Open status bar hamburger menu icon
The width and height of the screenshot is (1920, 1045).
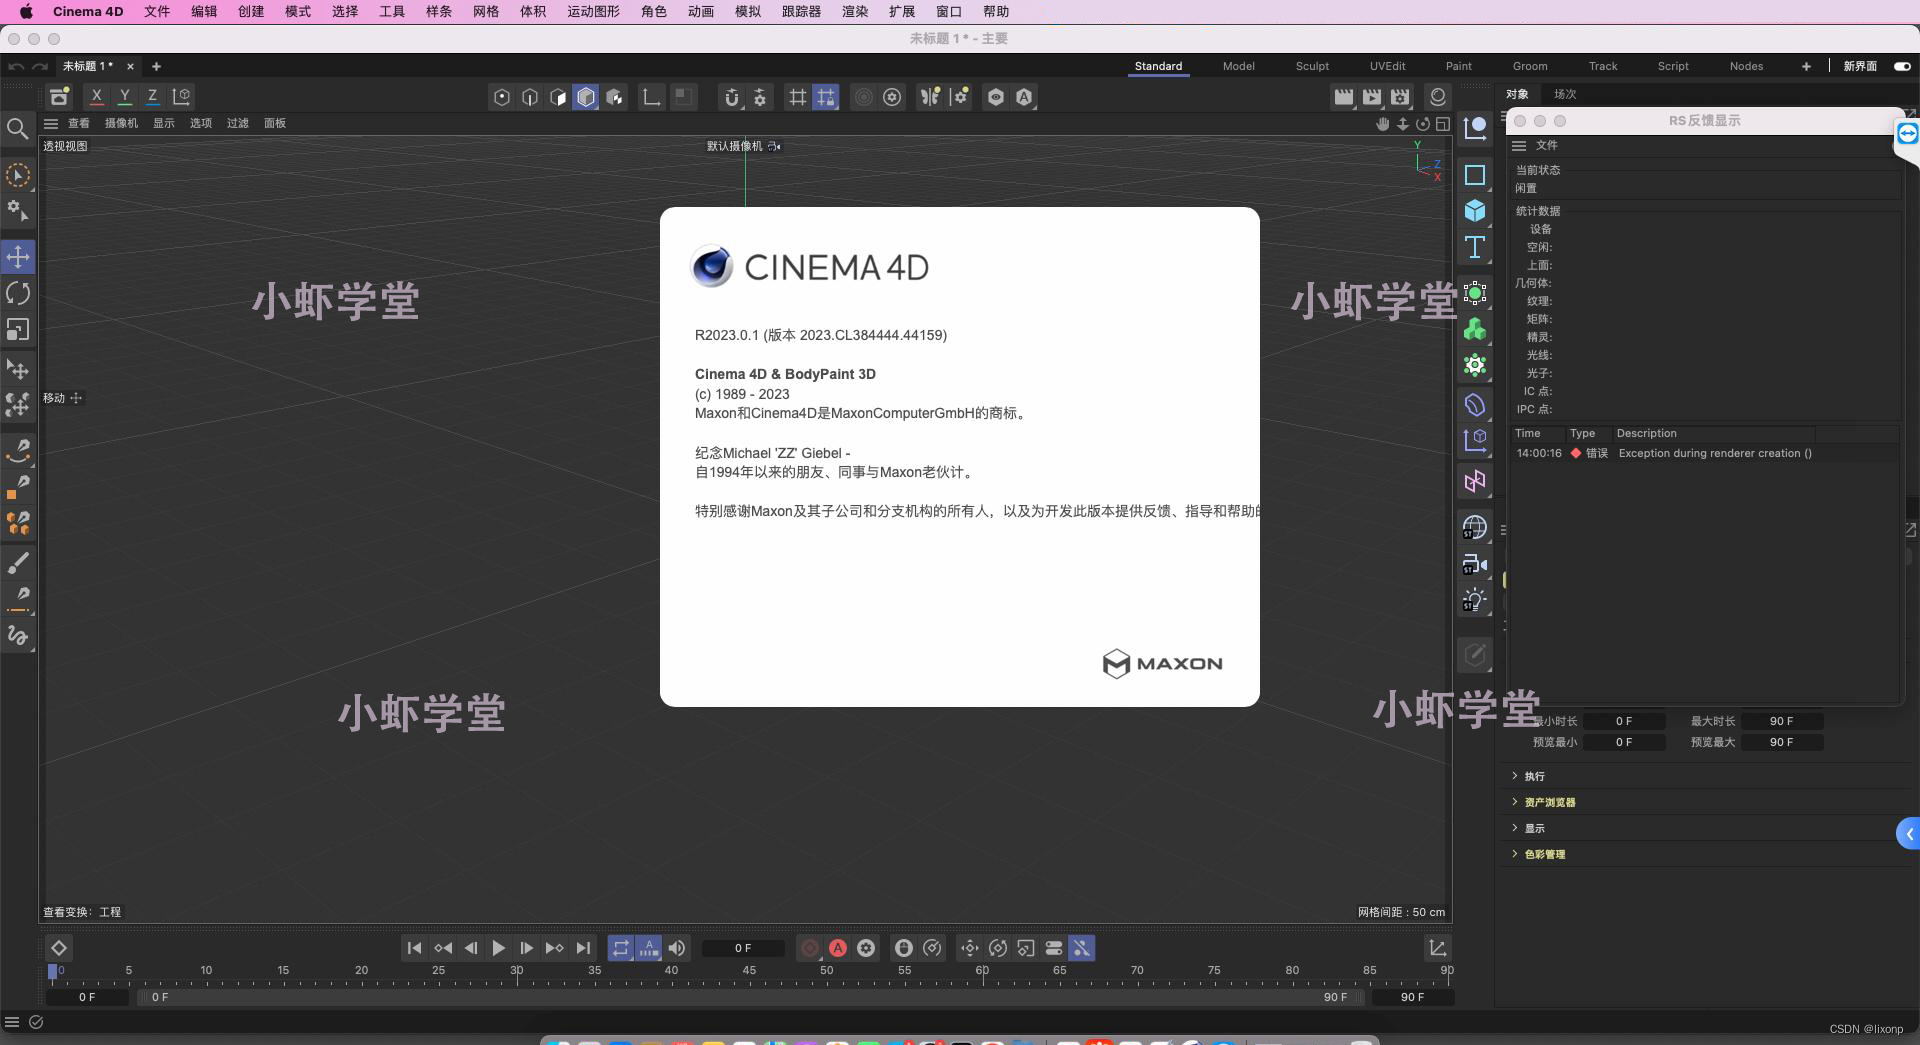pyautogui.click(x=12, y=1022)
